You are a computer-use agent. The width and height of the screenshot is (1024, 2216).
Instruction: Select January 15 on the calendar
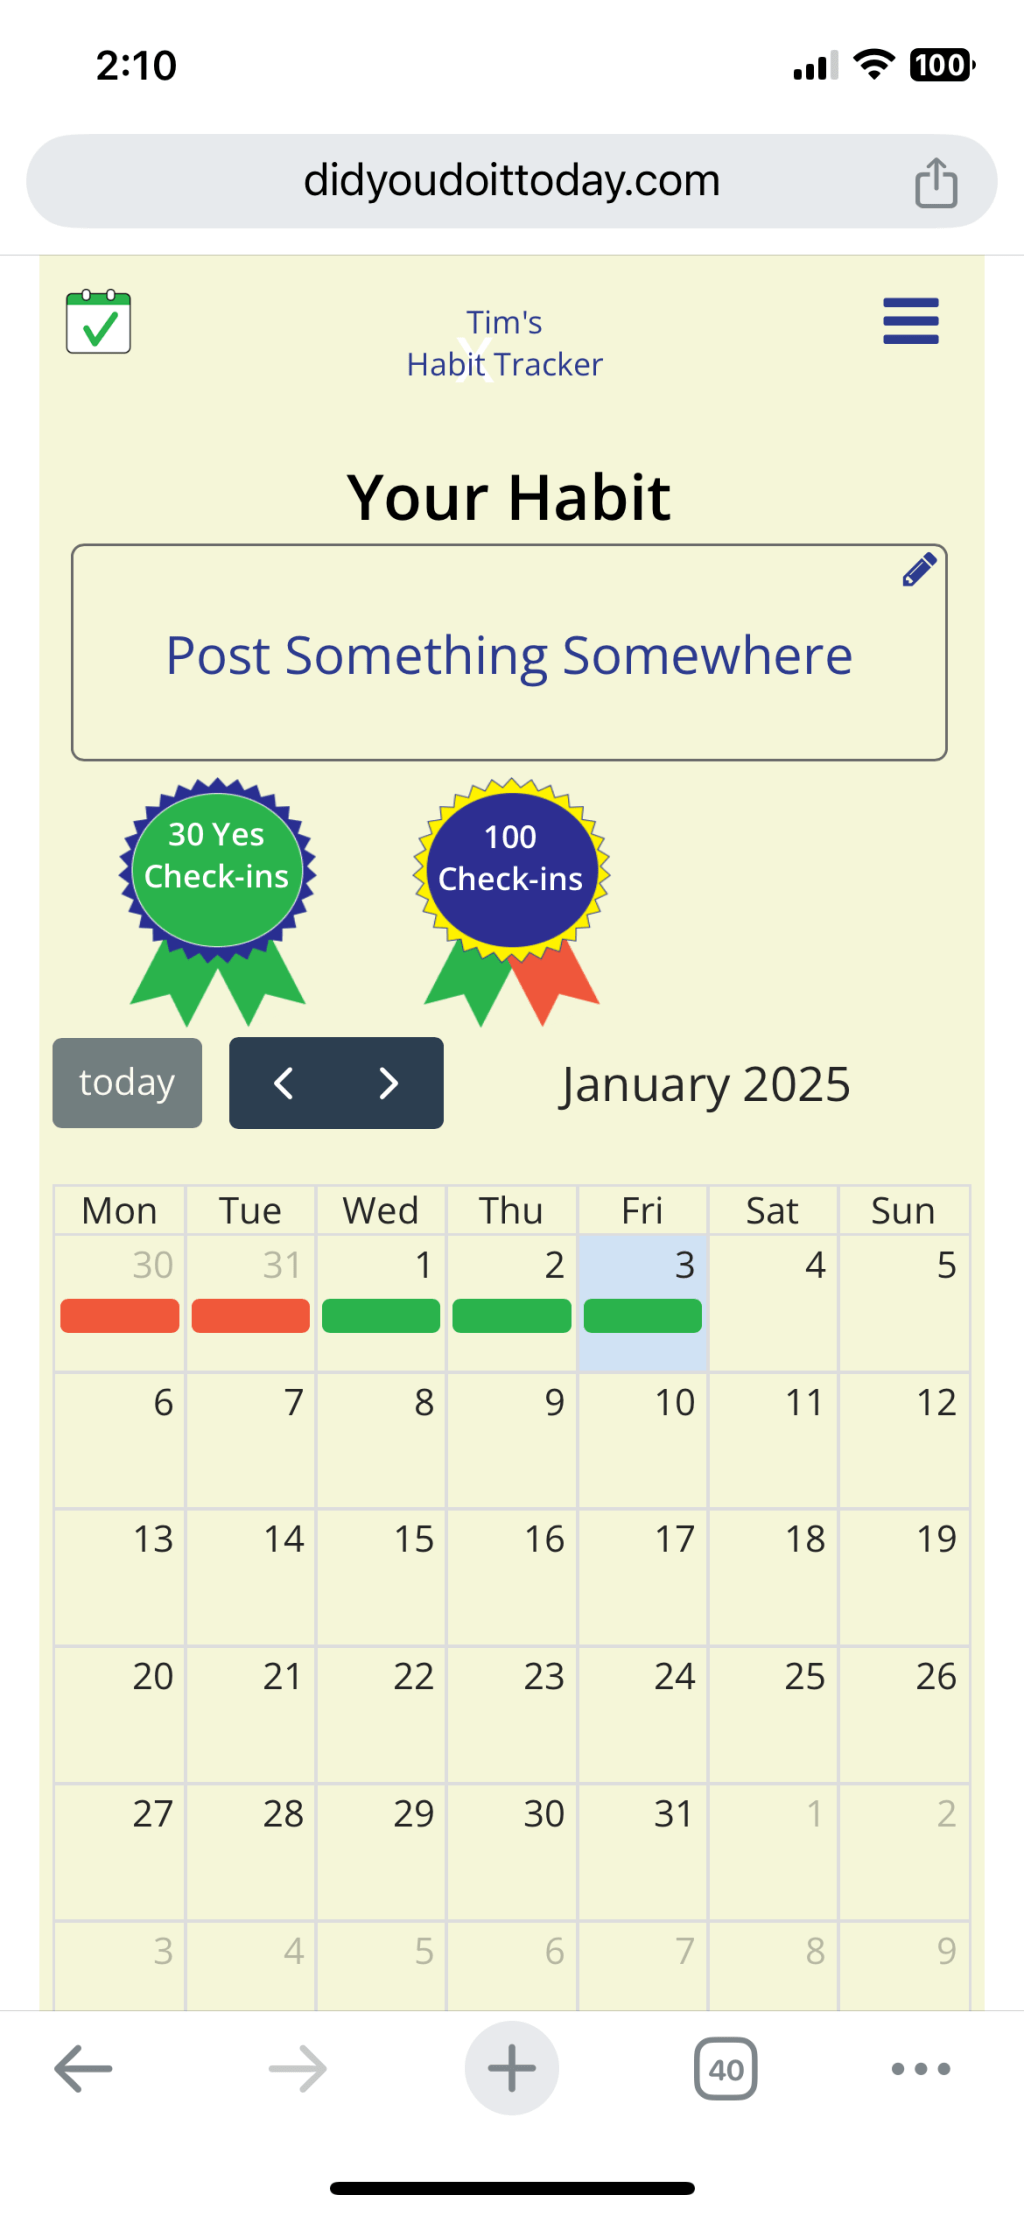click(381, 1577)
